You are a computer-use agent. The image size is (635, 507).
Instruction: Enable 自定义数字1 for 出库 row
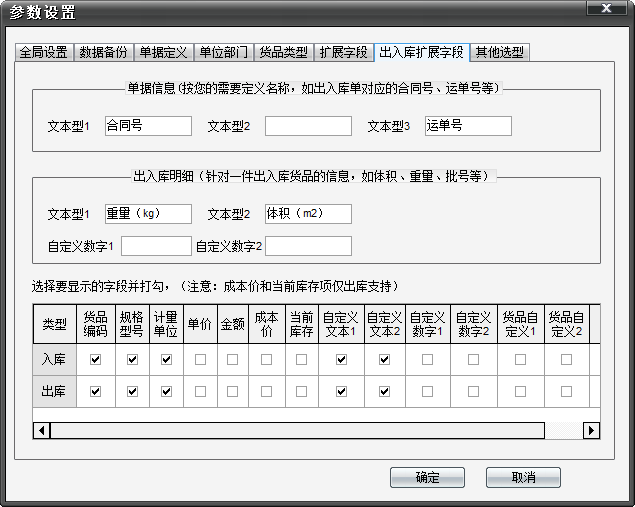tap(427, 392)
